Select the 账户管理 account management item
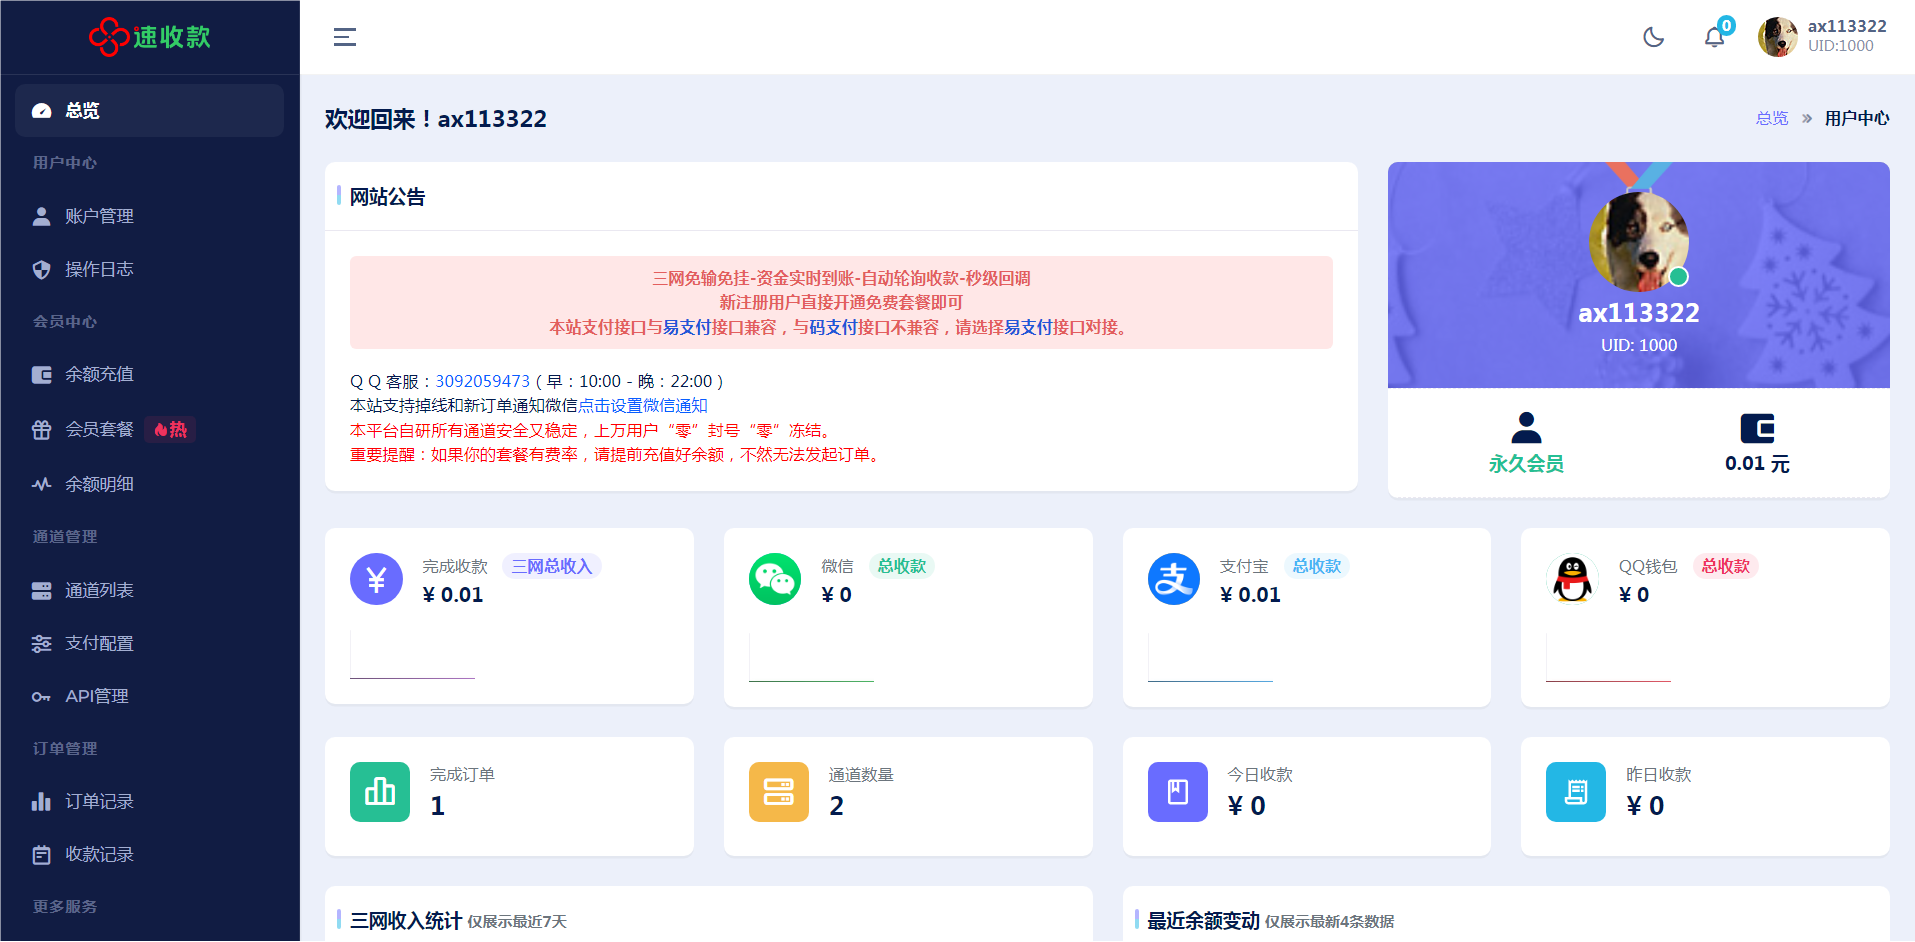1915x942 pixels. pyautogui.click(x=99, y=215)
